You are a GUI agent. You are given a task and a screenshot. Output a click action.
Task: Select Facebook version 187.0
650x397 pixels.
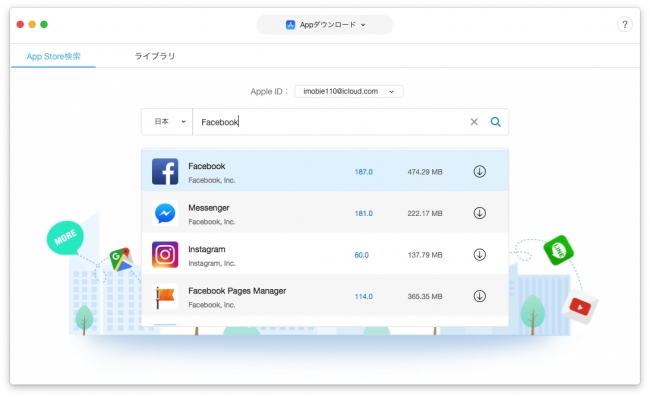364,172
